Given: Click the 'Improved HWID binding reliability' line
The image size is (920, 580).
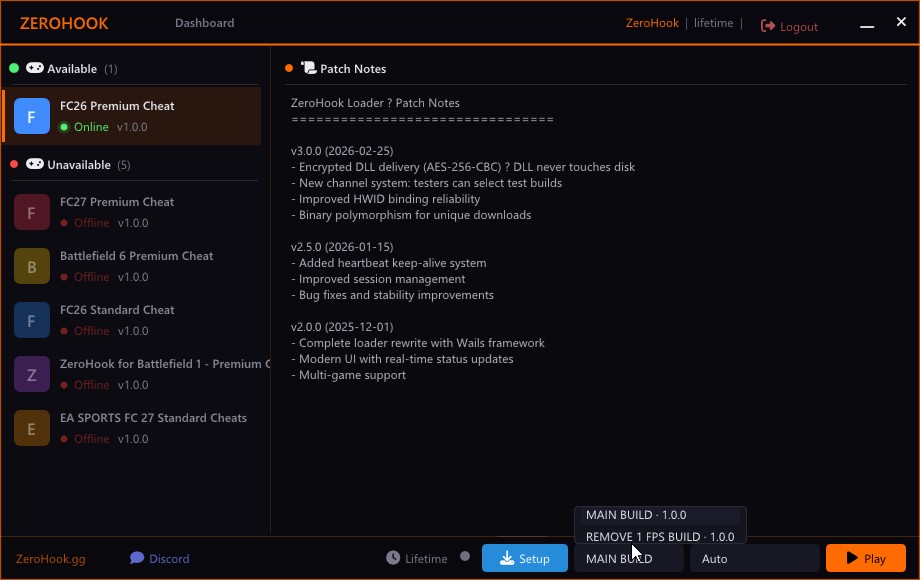Looking at the screenshot, I should 385,199.
